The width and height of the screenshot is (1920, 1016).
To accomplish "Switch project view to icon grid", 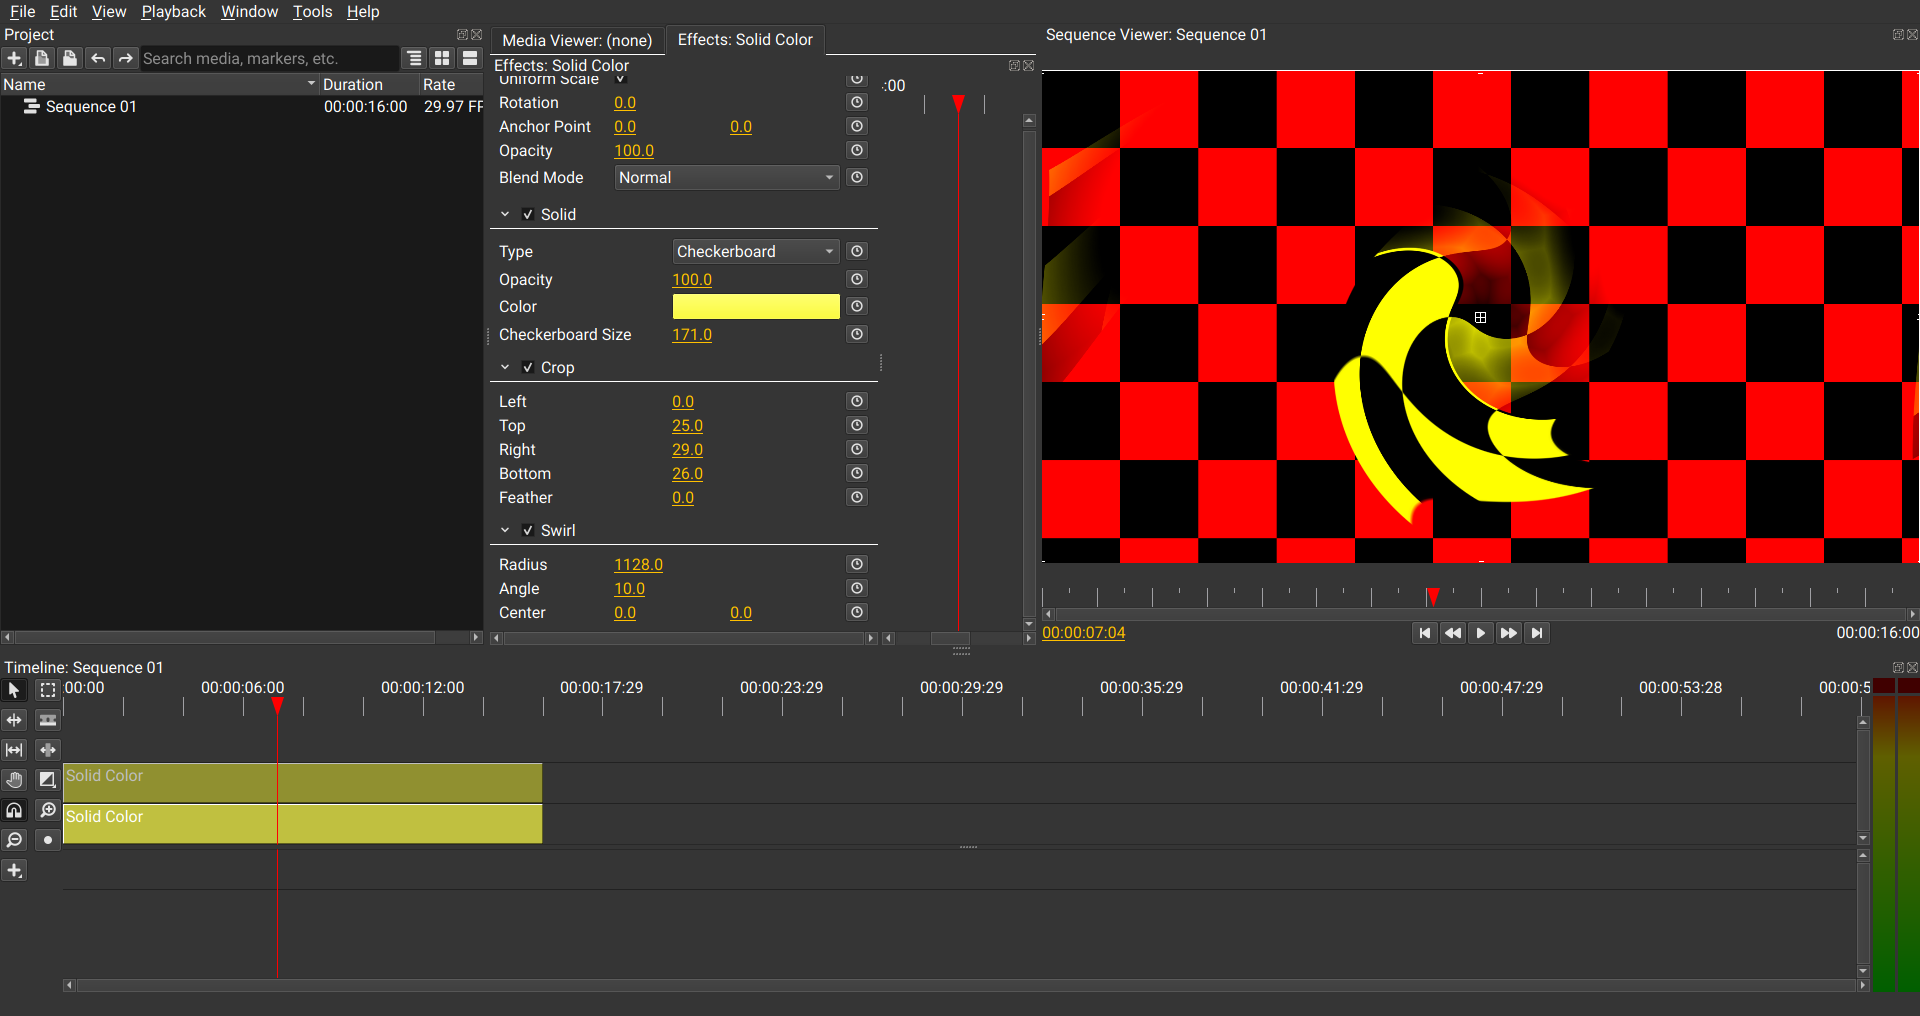I will point(442,58).
